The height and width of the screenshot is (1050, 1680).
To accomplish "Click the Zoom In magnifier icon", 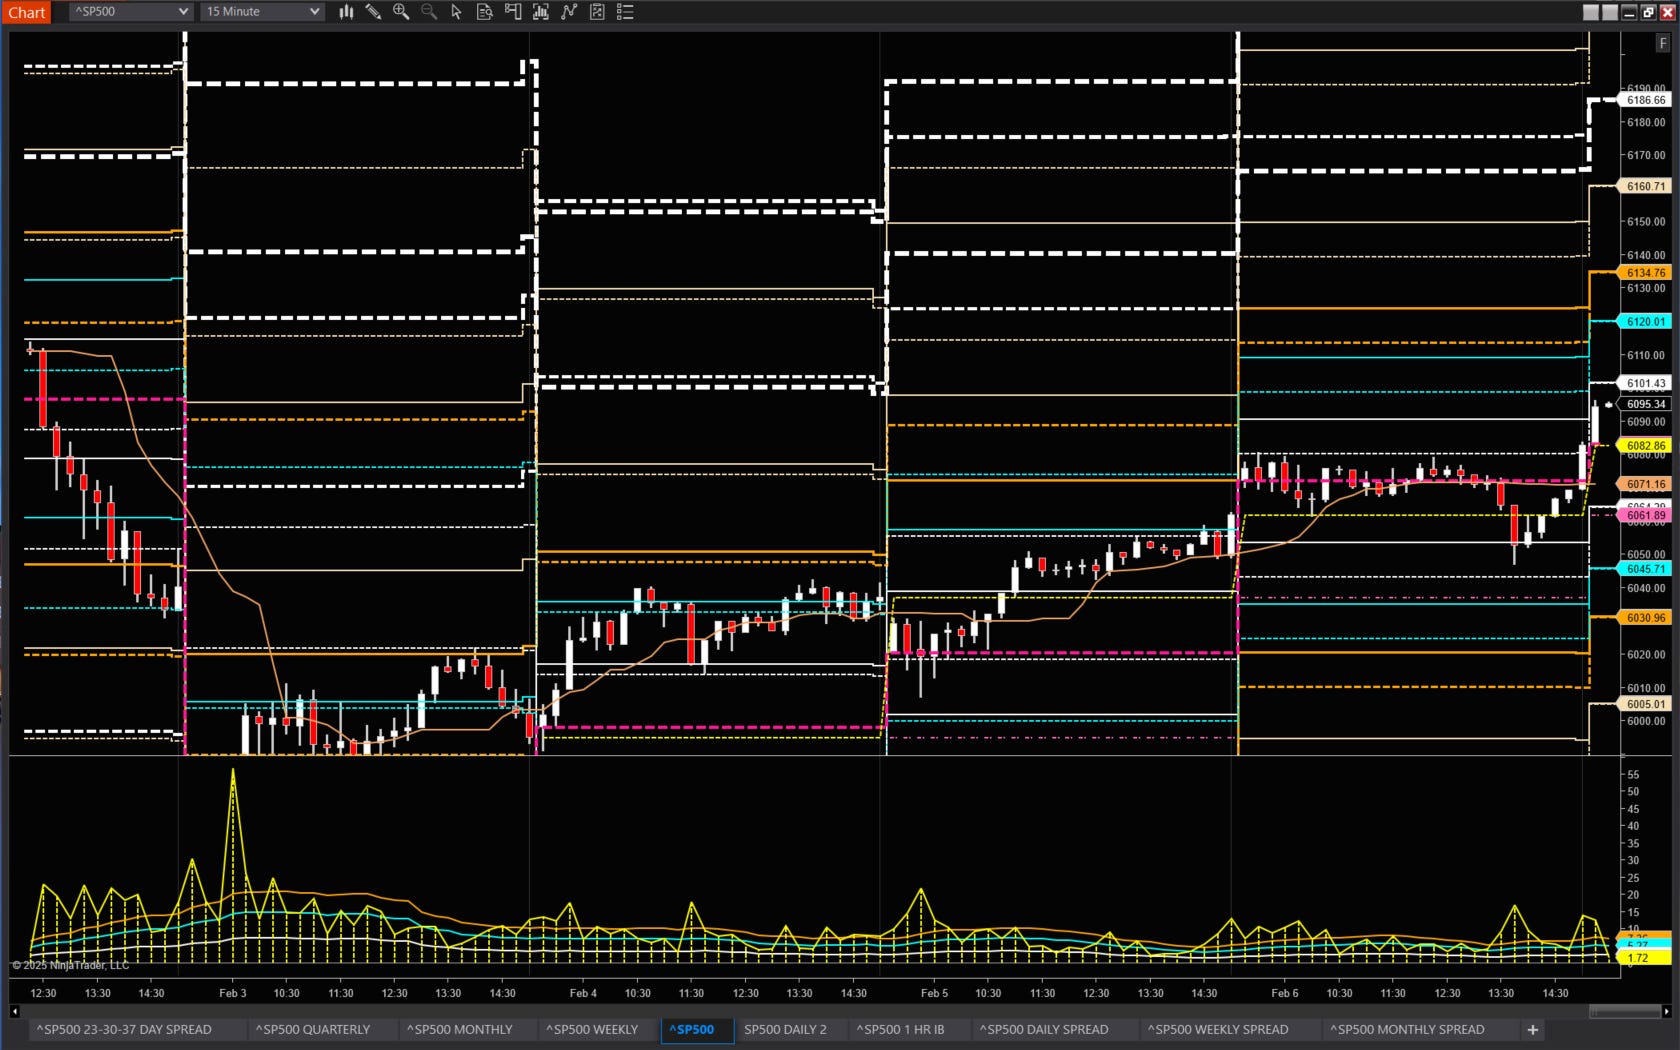I will coord(401,12).
